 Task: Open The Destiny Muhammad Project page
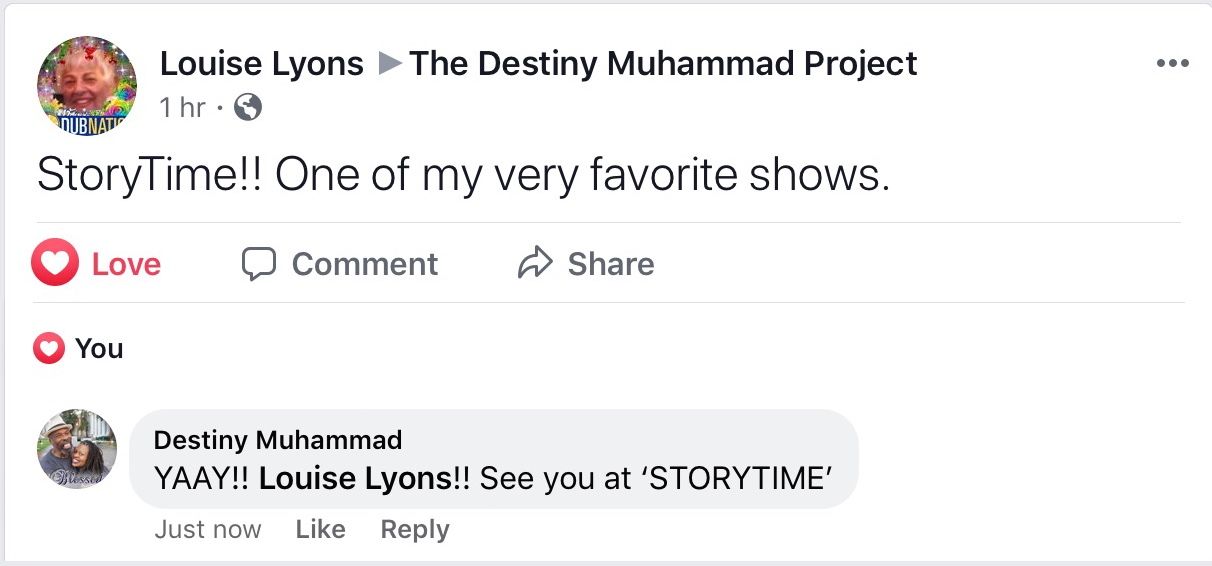[x=663, y=64]
